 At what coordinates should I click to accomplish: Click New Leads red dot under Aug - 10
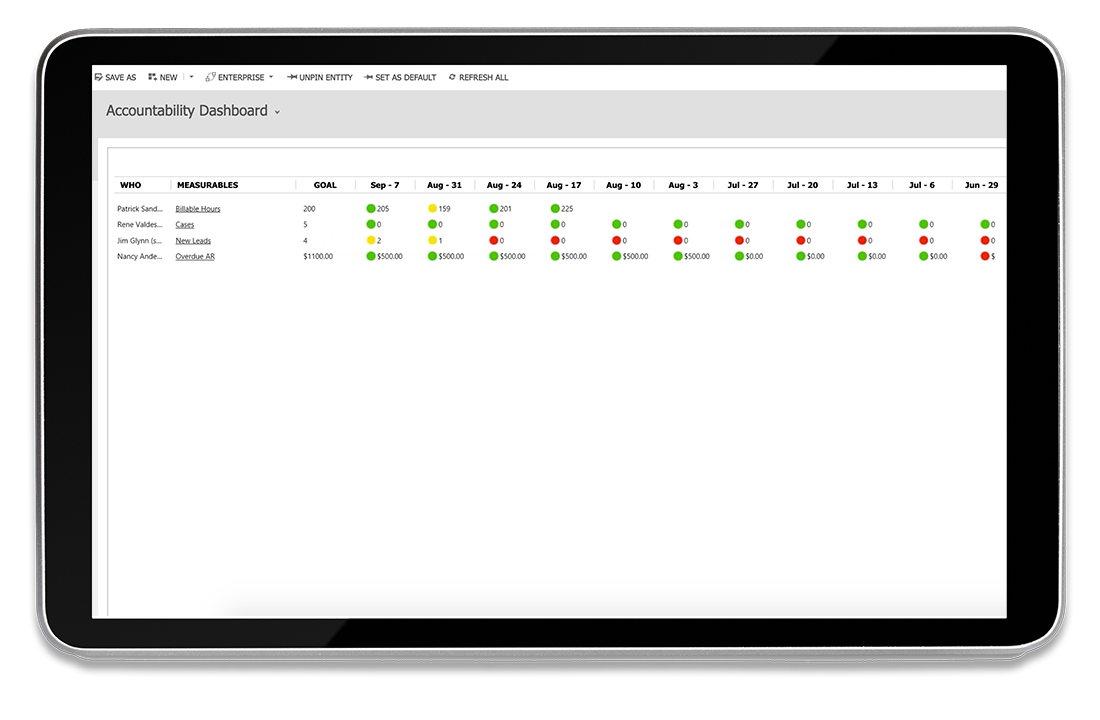tap(617, 240)
